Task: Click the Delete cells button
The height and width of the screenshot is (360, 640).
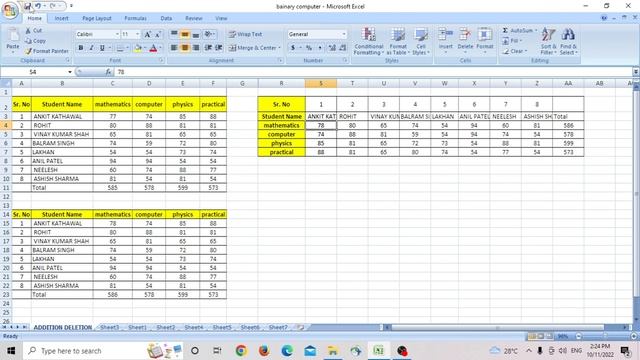Action: 465,41
